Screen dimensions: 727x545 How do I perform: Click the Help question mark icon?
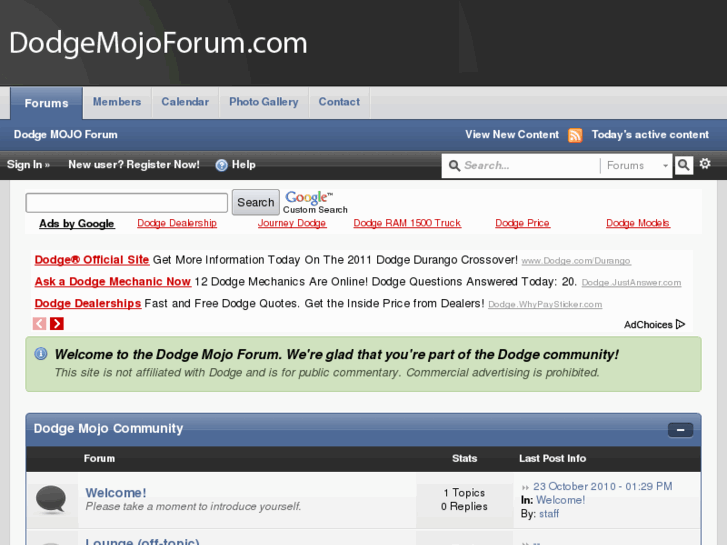tap(222, 165)
